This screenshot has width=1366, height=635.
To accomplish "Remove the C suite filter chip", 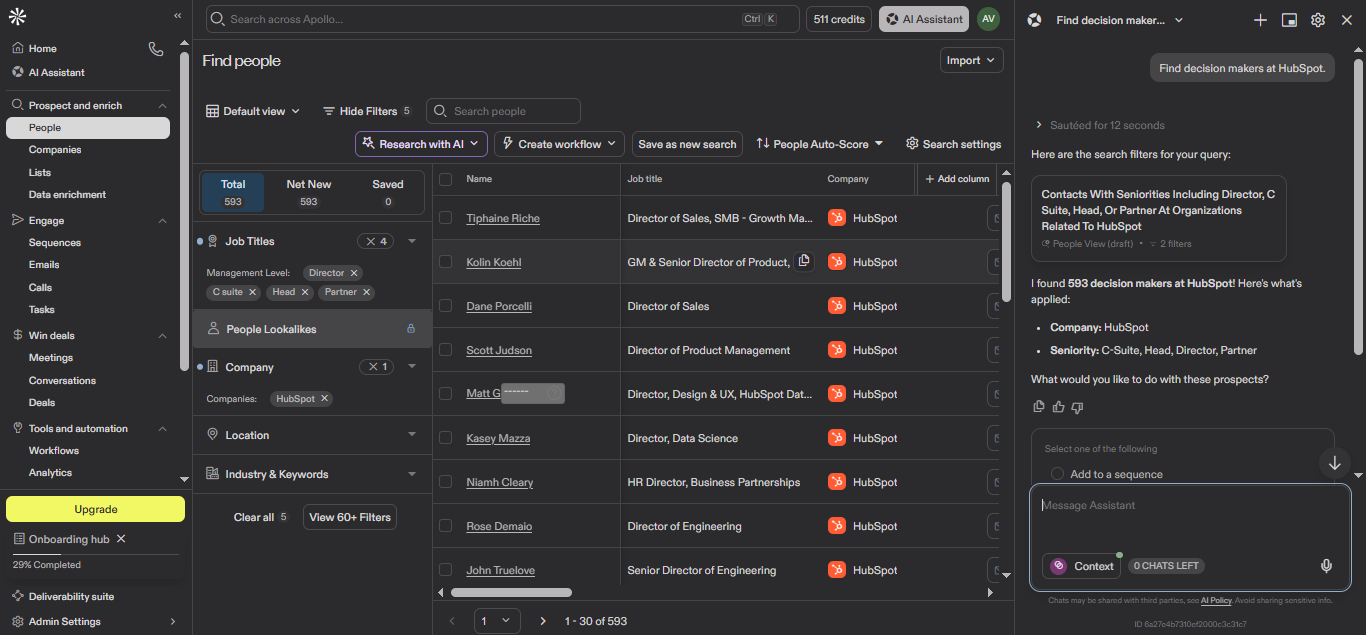I will pos(253,292).
